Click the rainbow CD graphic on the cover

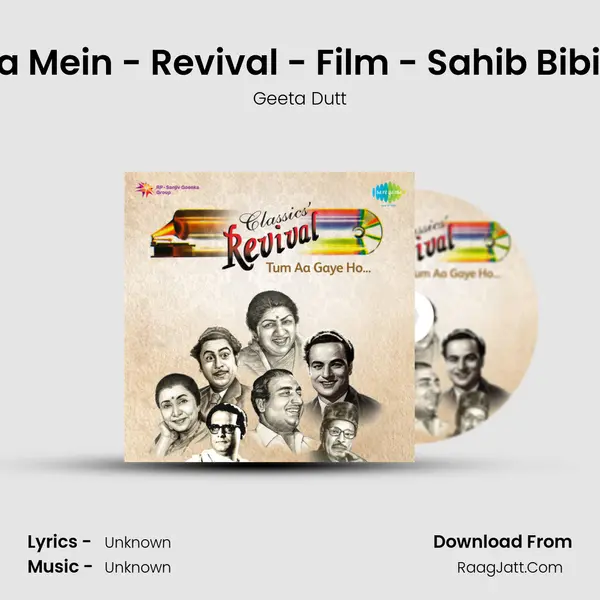tap(348, 232)
